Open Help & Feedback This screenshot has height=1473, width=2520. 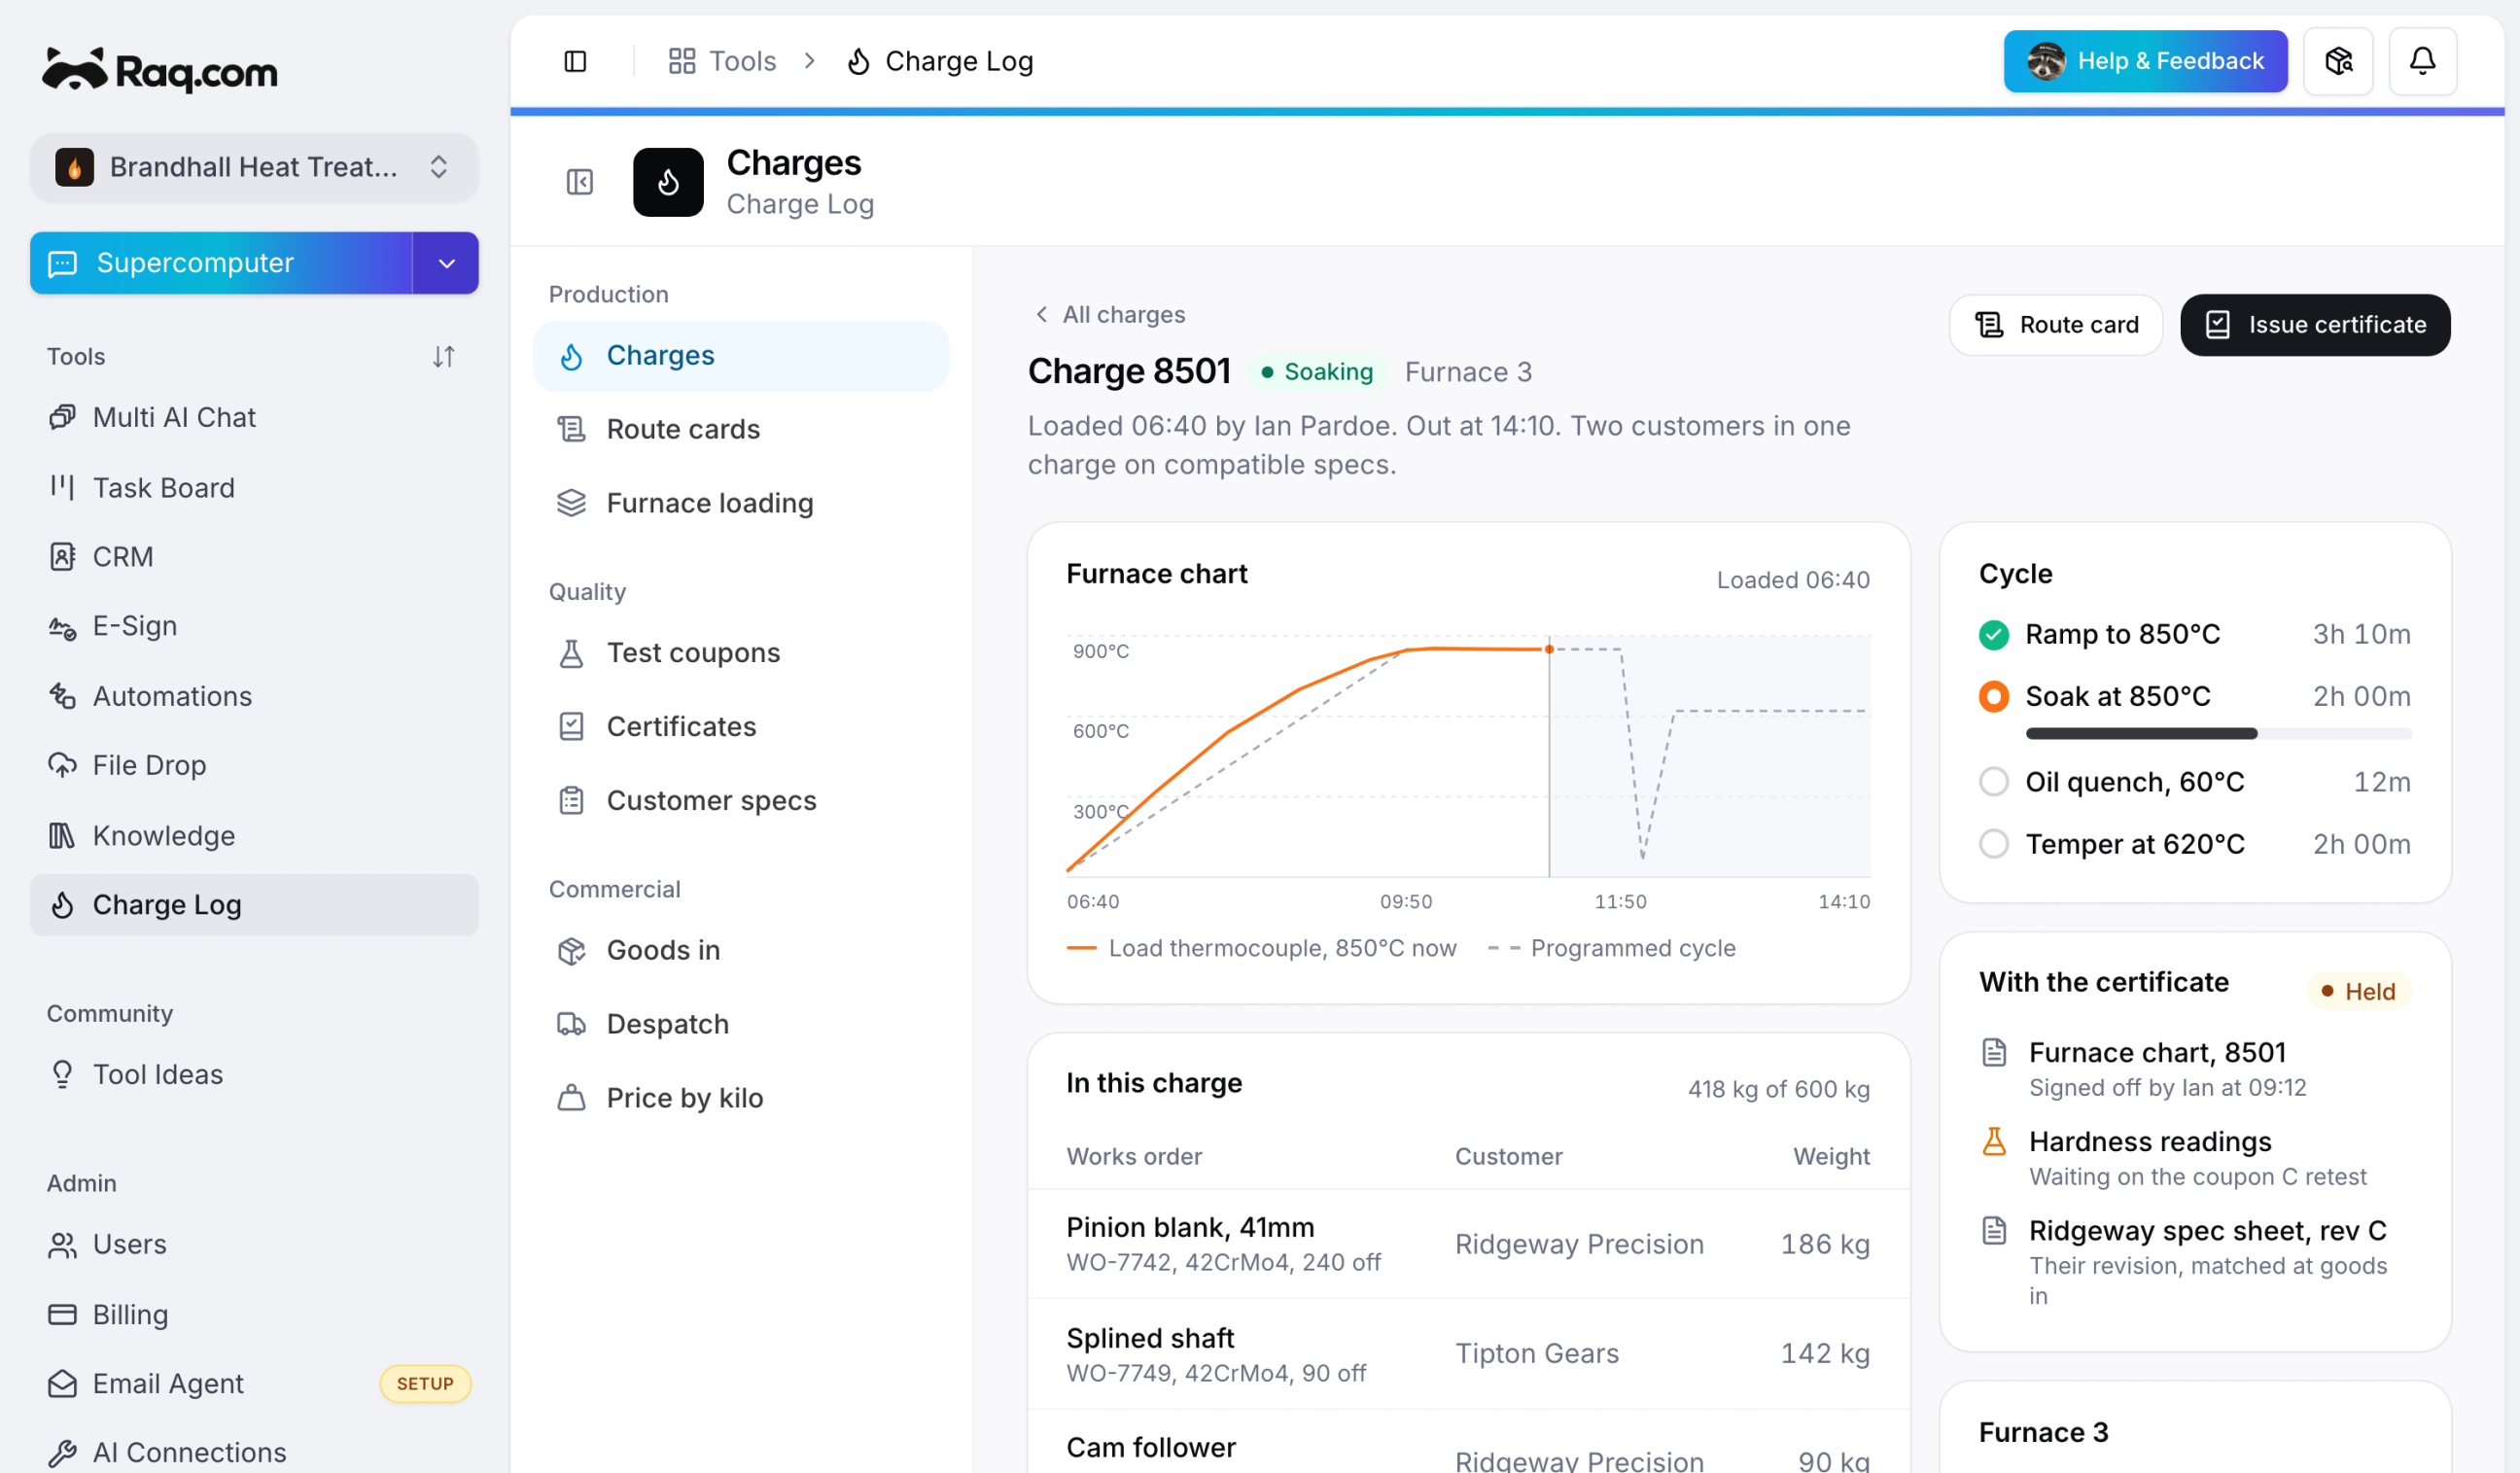point(2145,61)
